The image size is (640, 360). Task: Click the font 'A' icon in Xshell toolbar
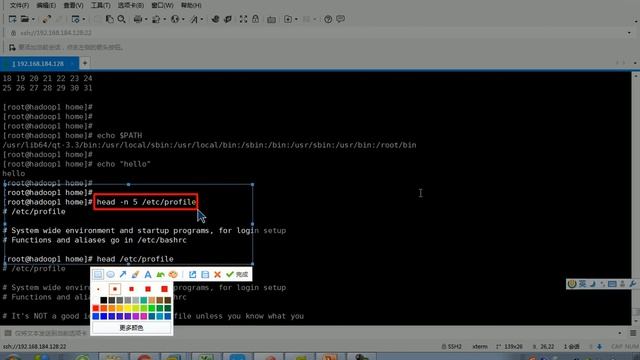(193, 19)
